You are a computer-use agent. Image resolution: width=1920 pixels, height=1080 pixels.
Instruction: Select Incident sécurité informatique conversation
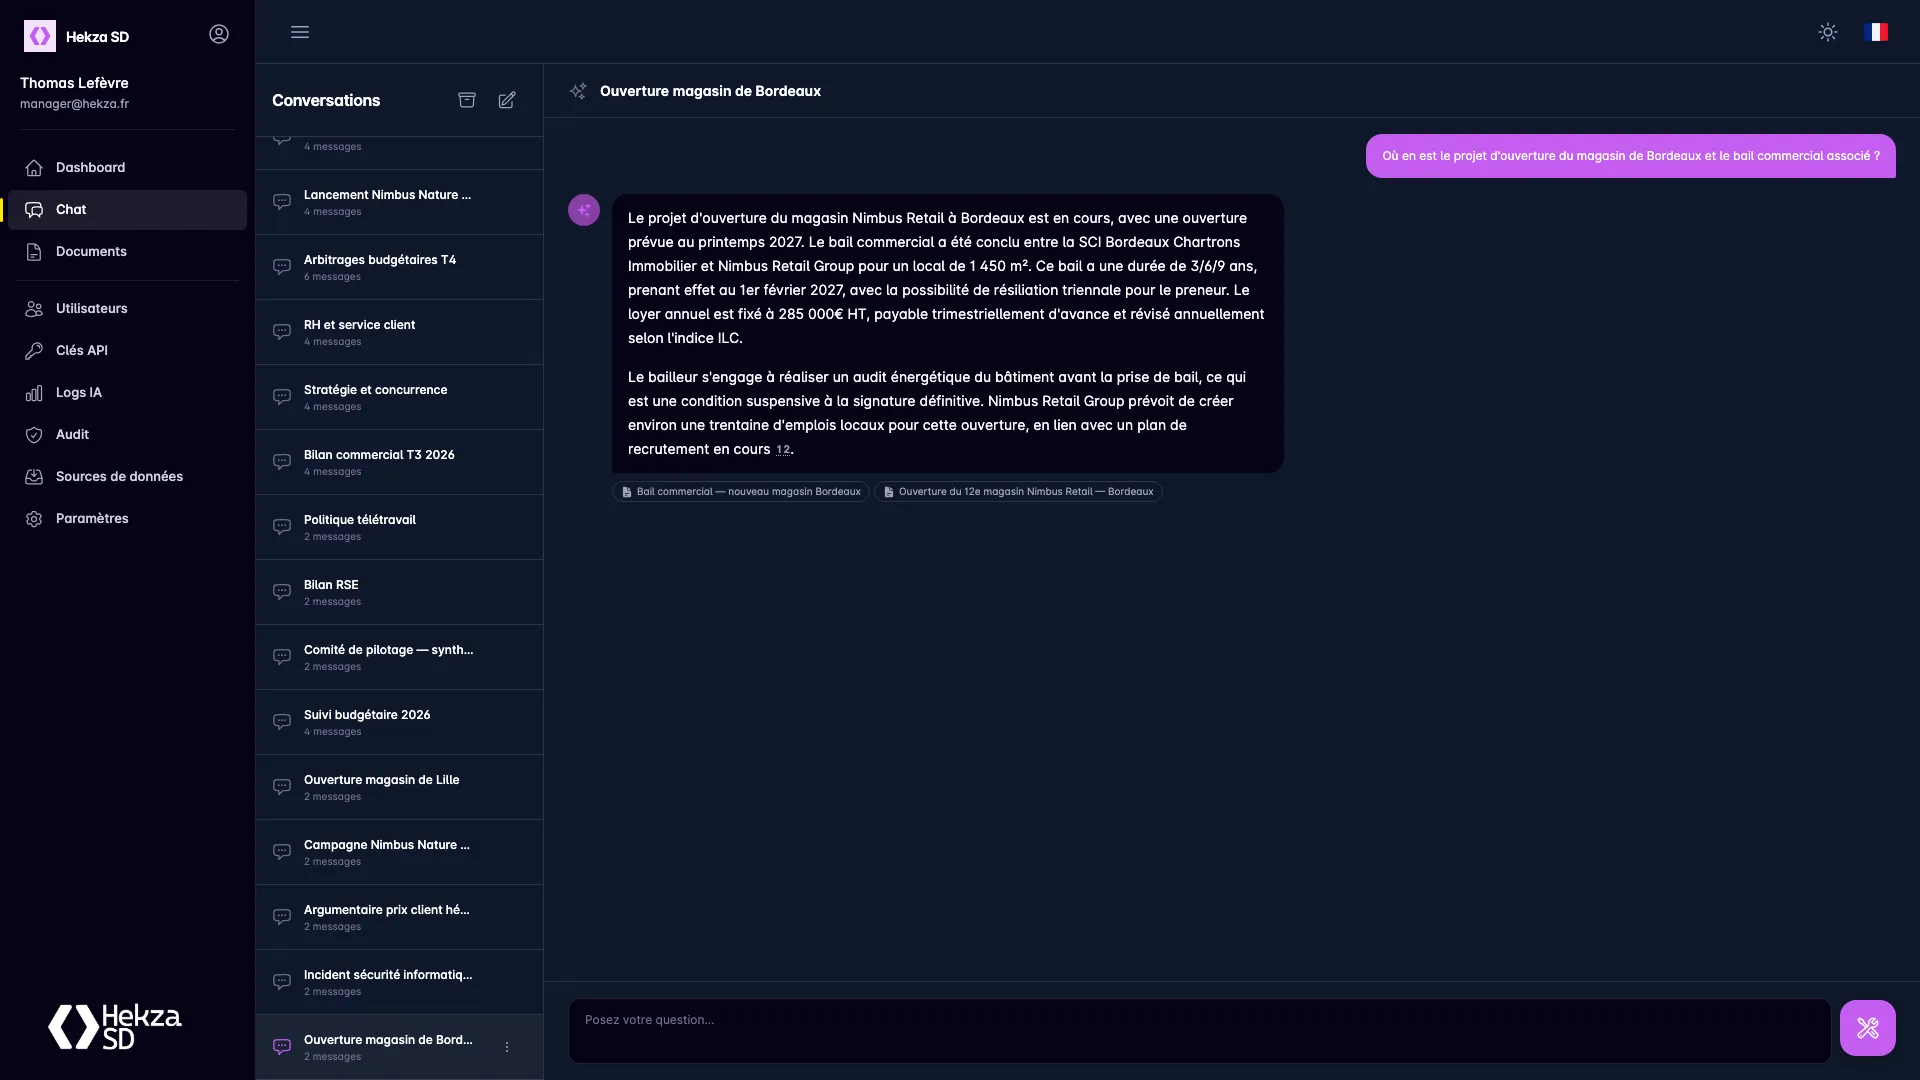click(x=399, y=982)
